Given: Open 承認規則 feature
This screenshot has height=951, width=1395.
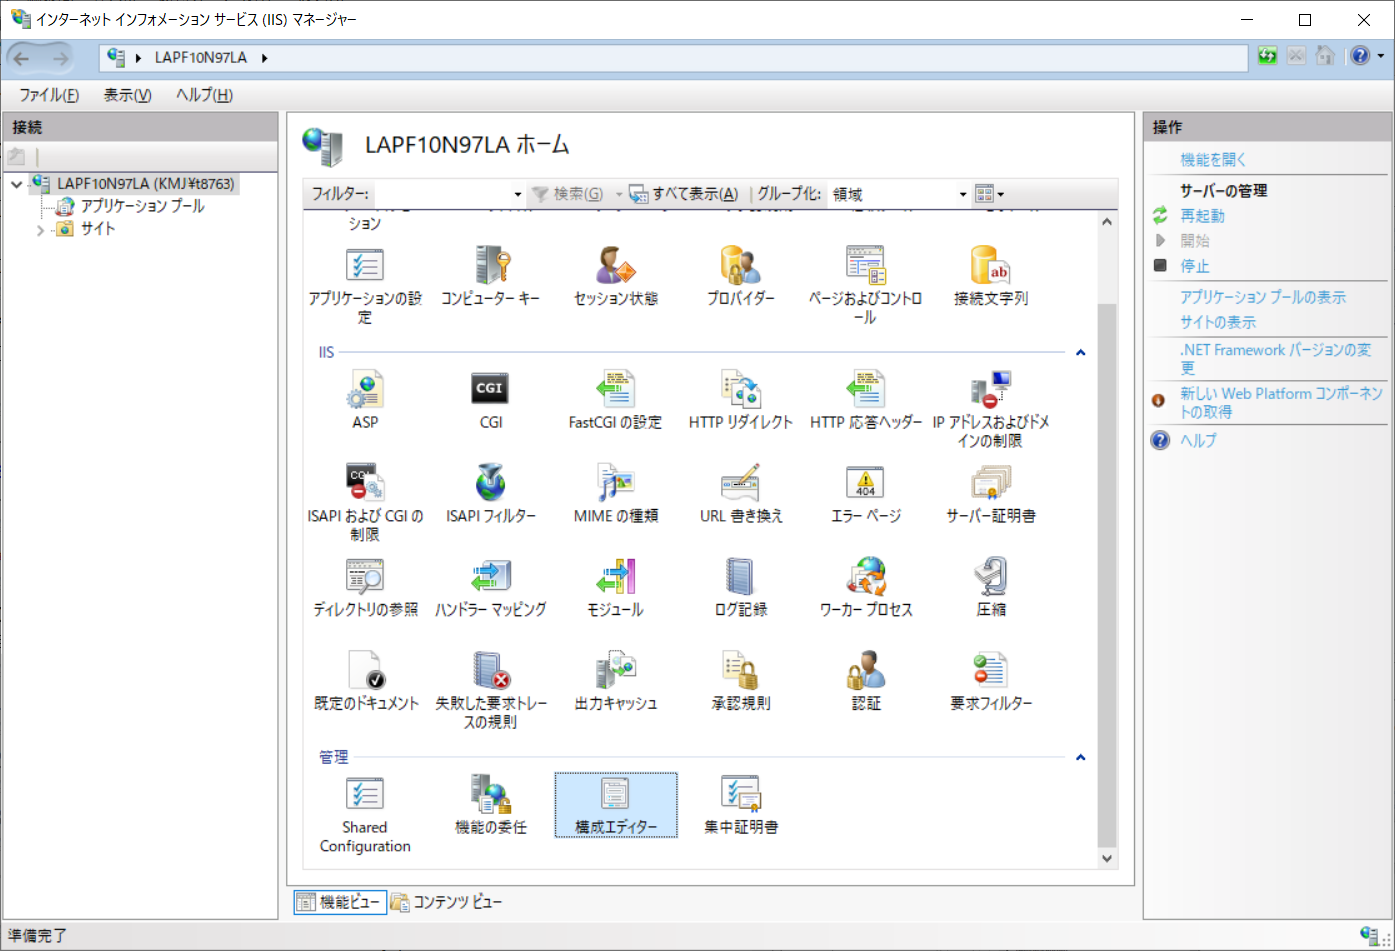Looking at the screenshot, I should 740,682.
